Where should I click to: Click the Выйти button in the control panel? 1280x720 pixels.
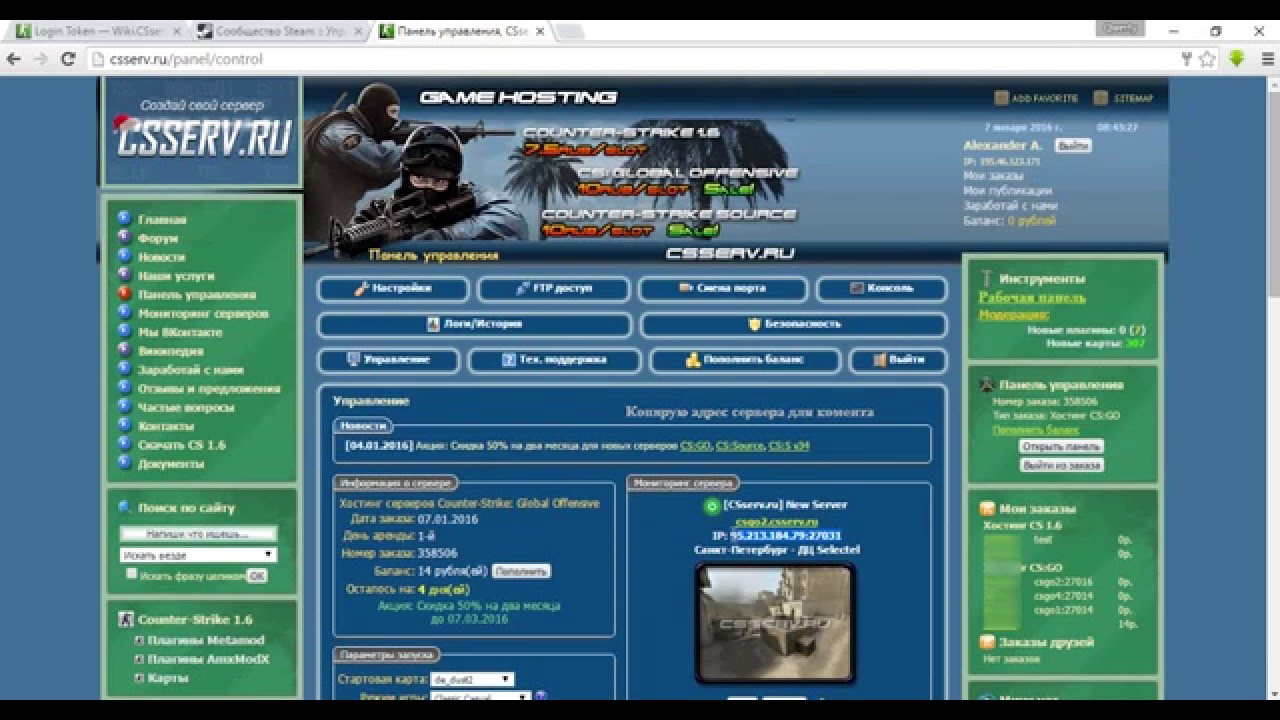[x=898, y=360]
